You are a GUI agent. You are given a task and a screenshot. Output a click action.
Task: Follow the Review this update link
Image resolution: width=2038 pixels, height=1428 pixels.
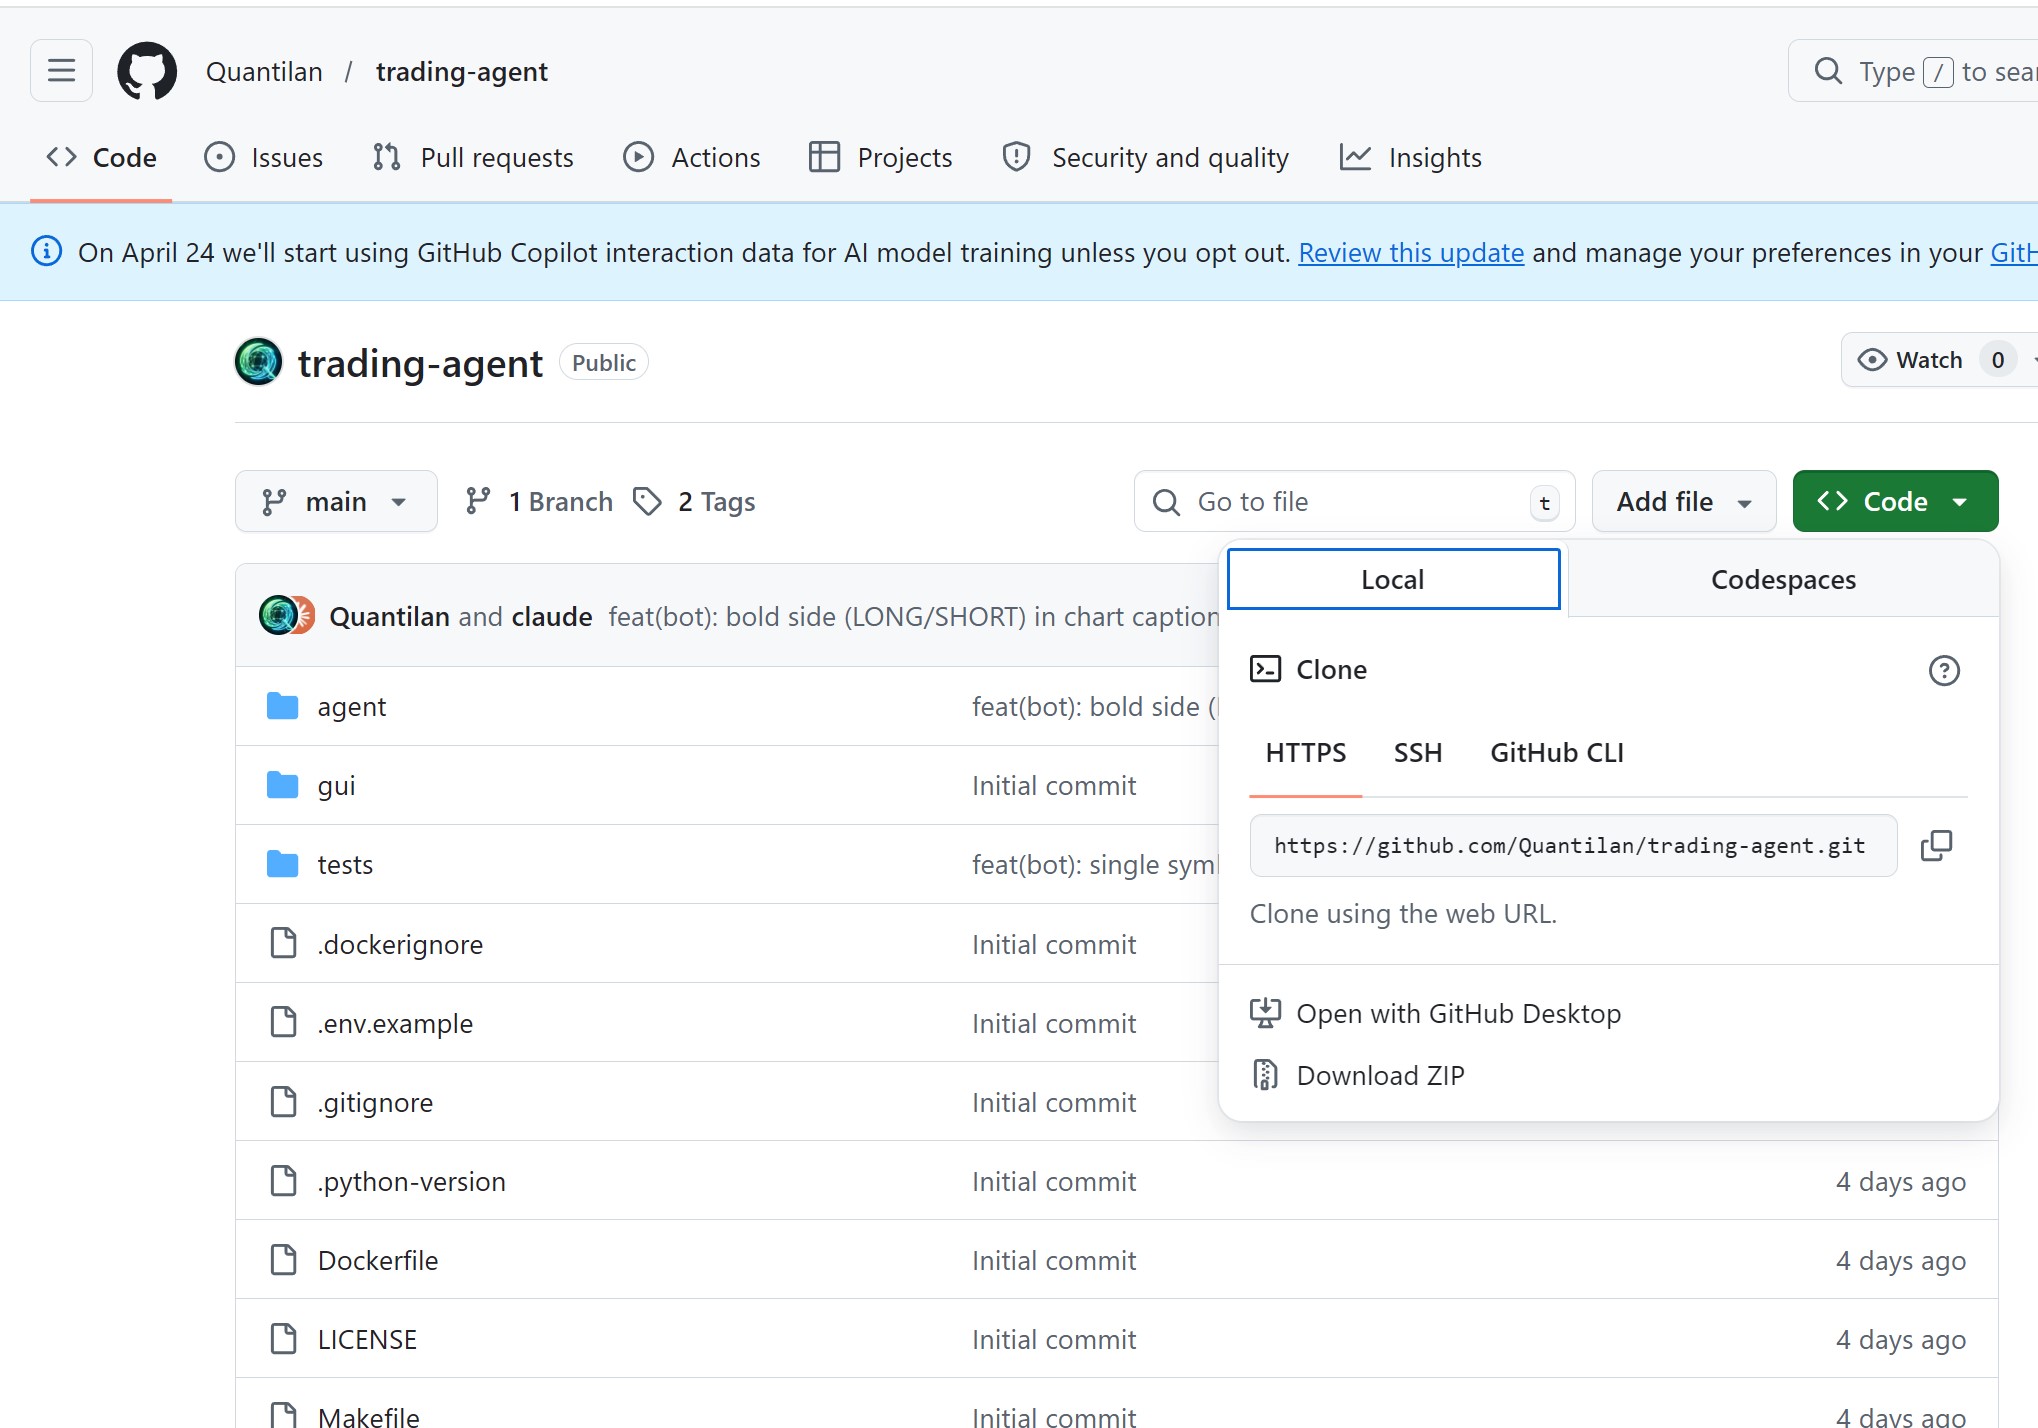coord(1410,252)
